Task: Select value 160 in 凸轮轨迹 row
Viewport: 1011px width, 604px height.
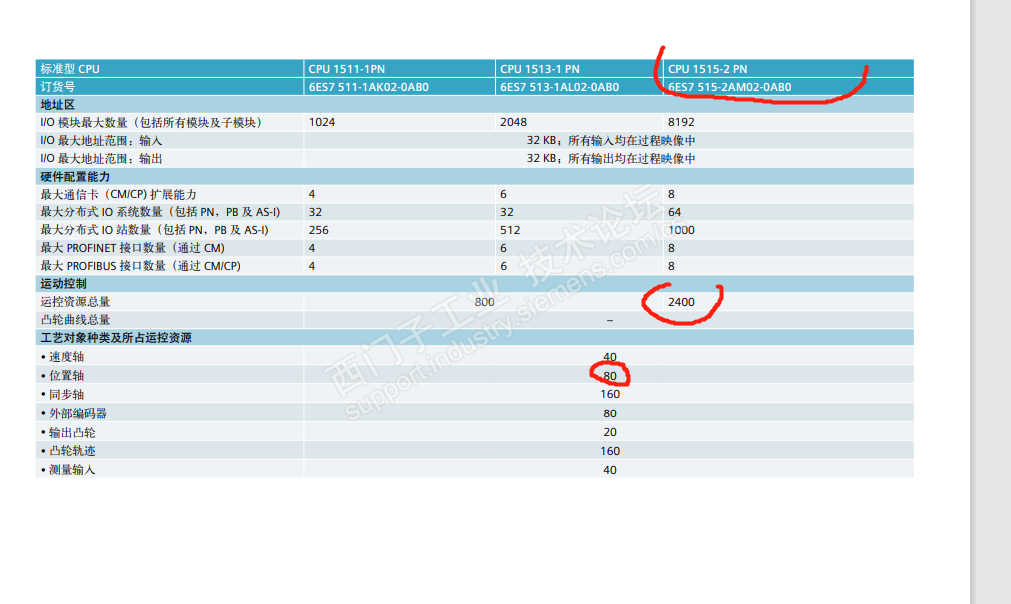Action: 610,451
